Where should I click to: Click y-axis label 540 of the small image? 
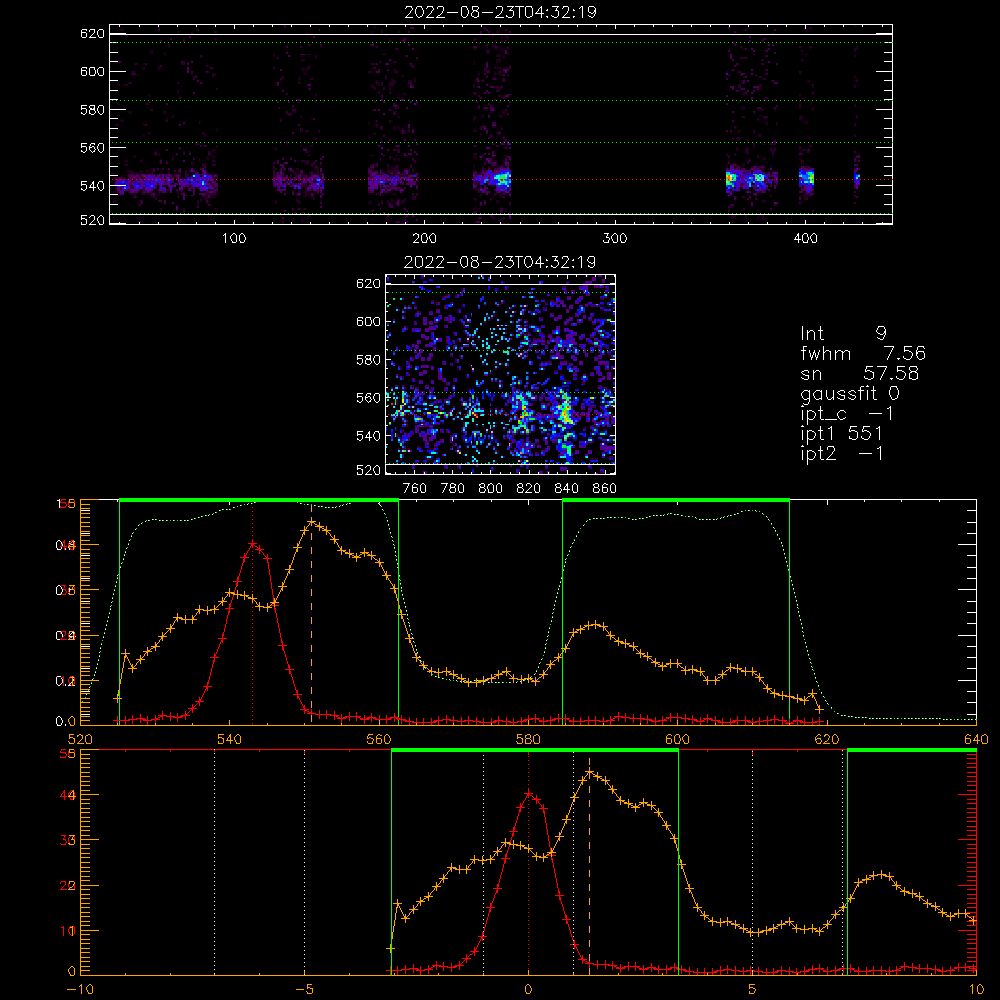(369, 436)
